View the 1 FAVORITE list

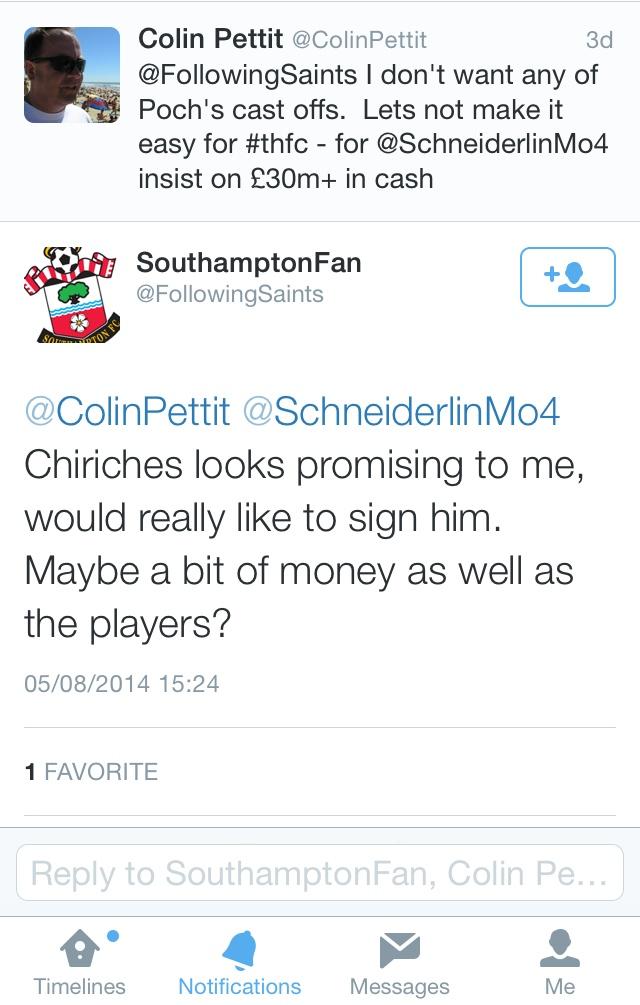(x=91, y=772)
